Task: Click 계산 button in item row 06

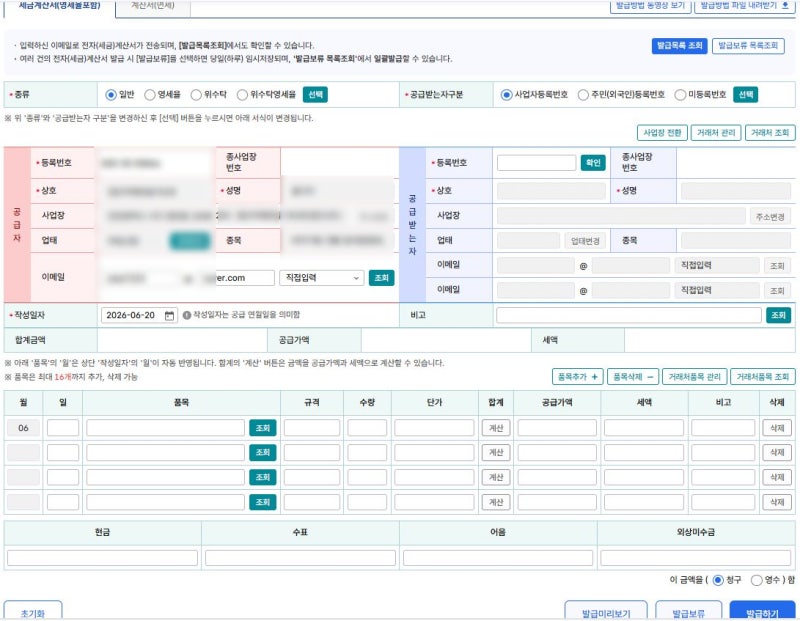Action: [496, 428]
